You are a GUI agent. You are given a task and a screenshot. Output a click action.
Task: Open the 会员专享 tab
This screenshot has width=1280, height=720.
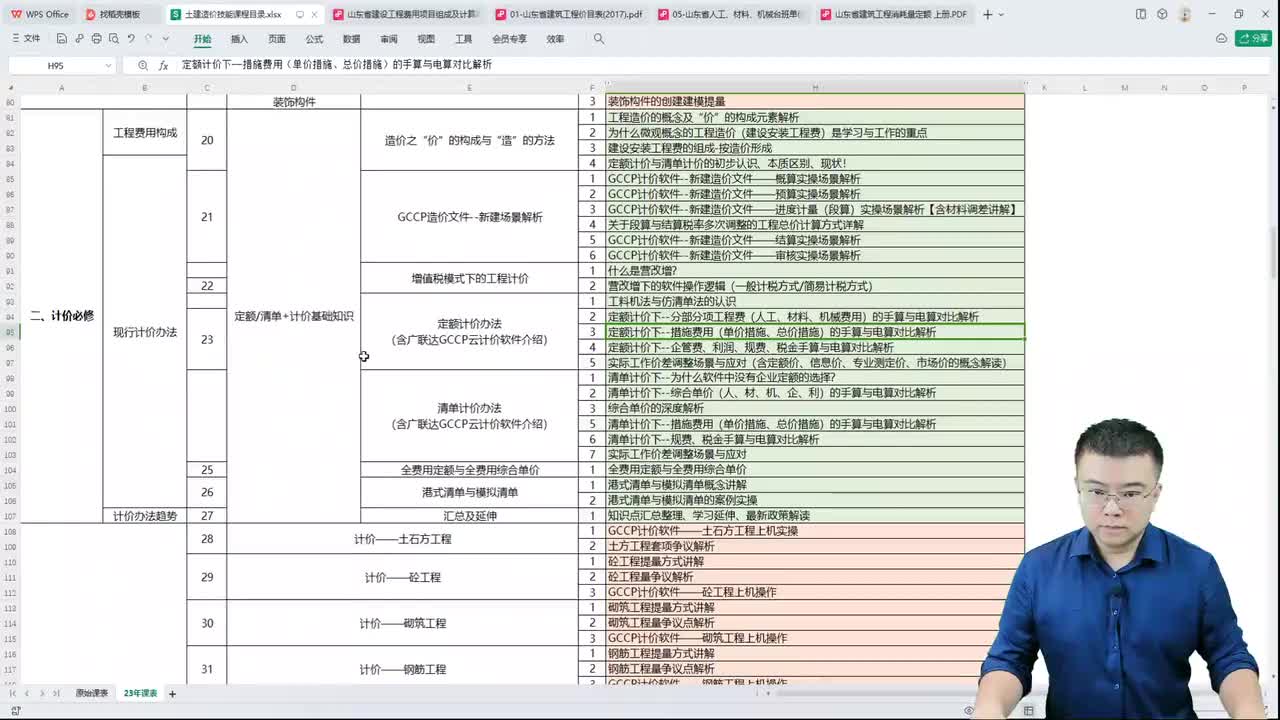[x=509, y=39]
